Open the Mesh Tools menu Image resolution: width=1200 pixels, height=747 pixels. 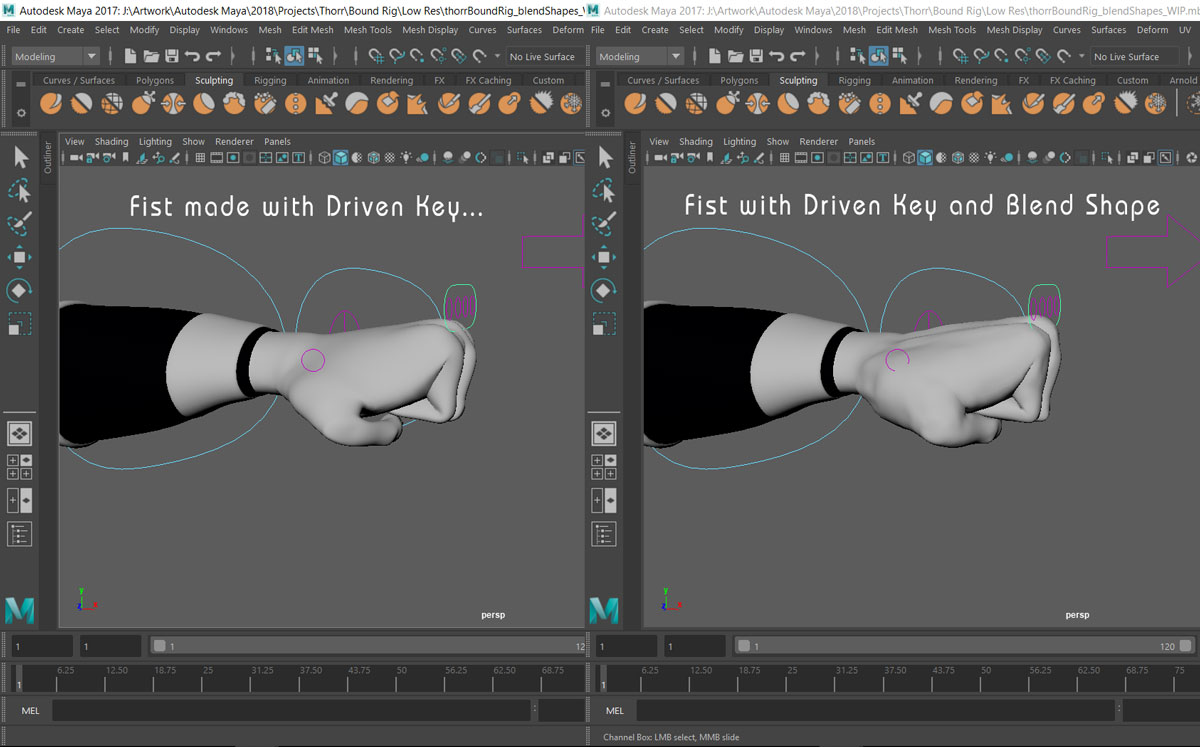point(367,30)
